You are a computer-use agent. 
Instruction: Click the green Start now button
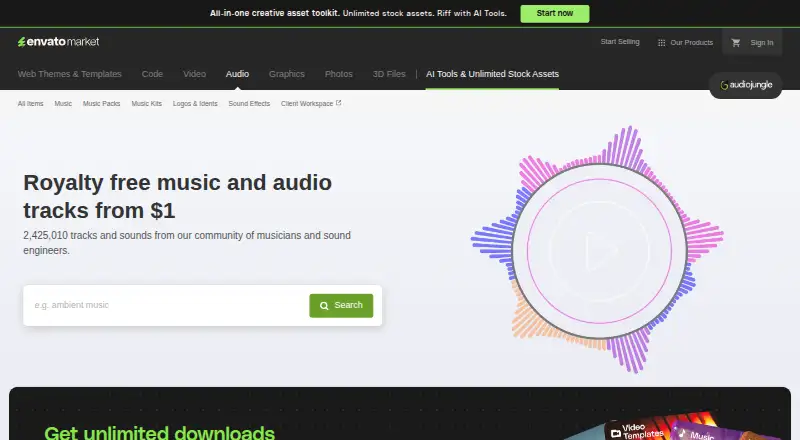point(555,14)
